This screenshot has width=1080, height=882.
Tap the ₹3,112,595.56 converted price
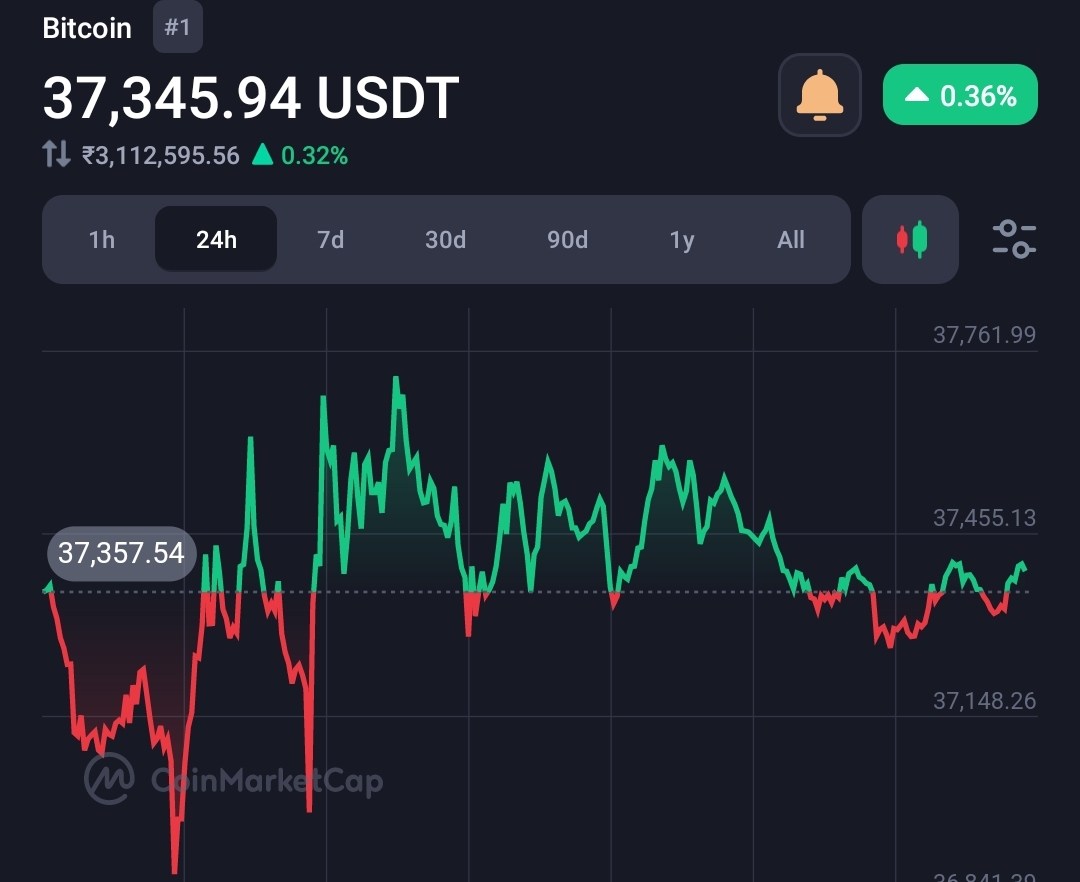(x=161, y=155)
